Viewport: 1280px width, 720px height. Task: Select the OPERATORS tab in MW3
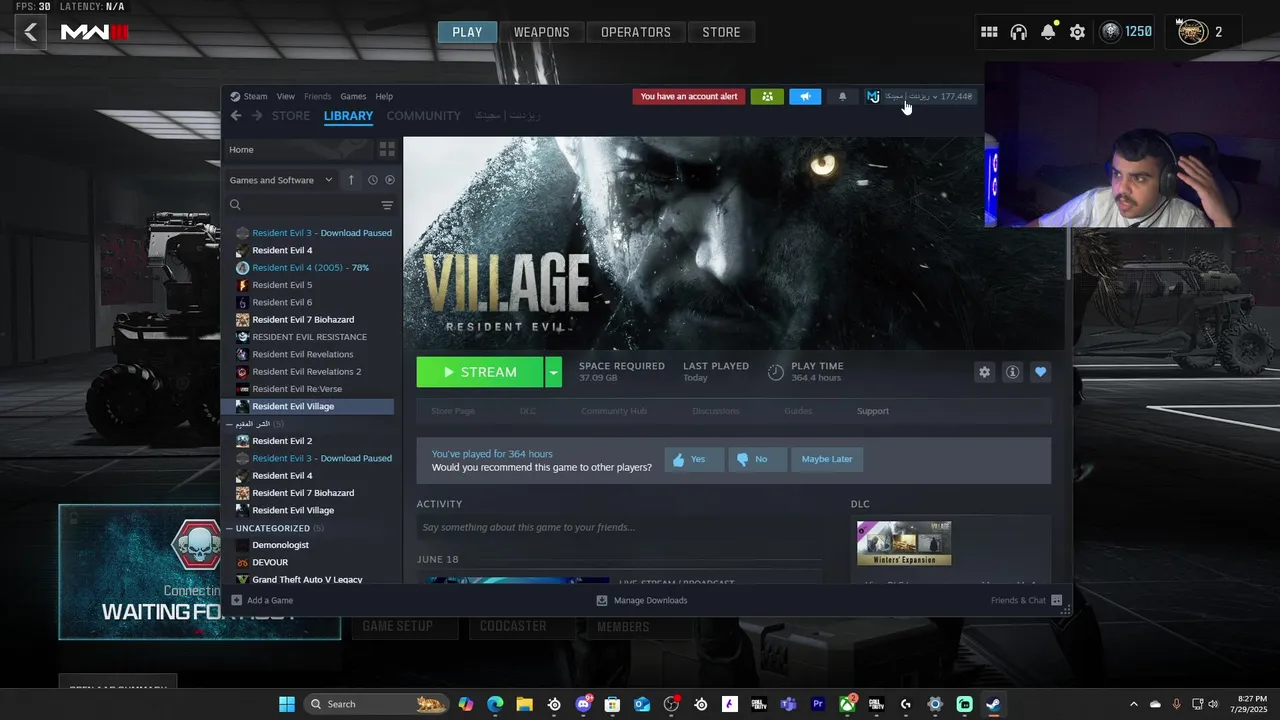click(636, 32)
